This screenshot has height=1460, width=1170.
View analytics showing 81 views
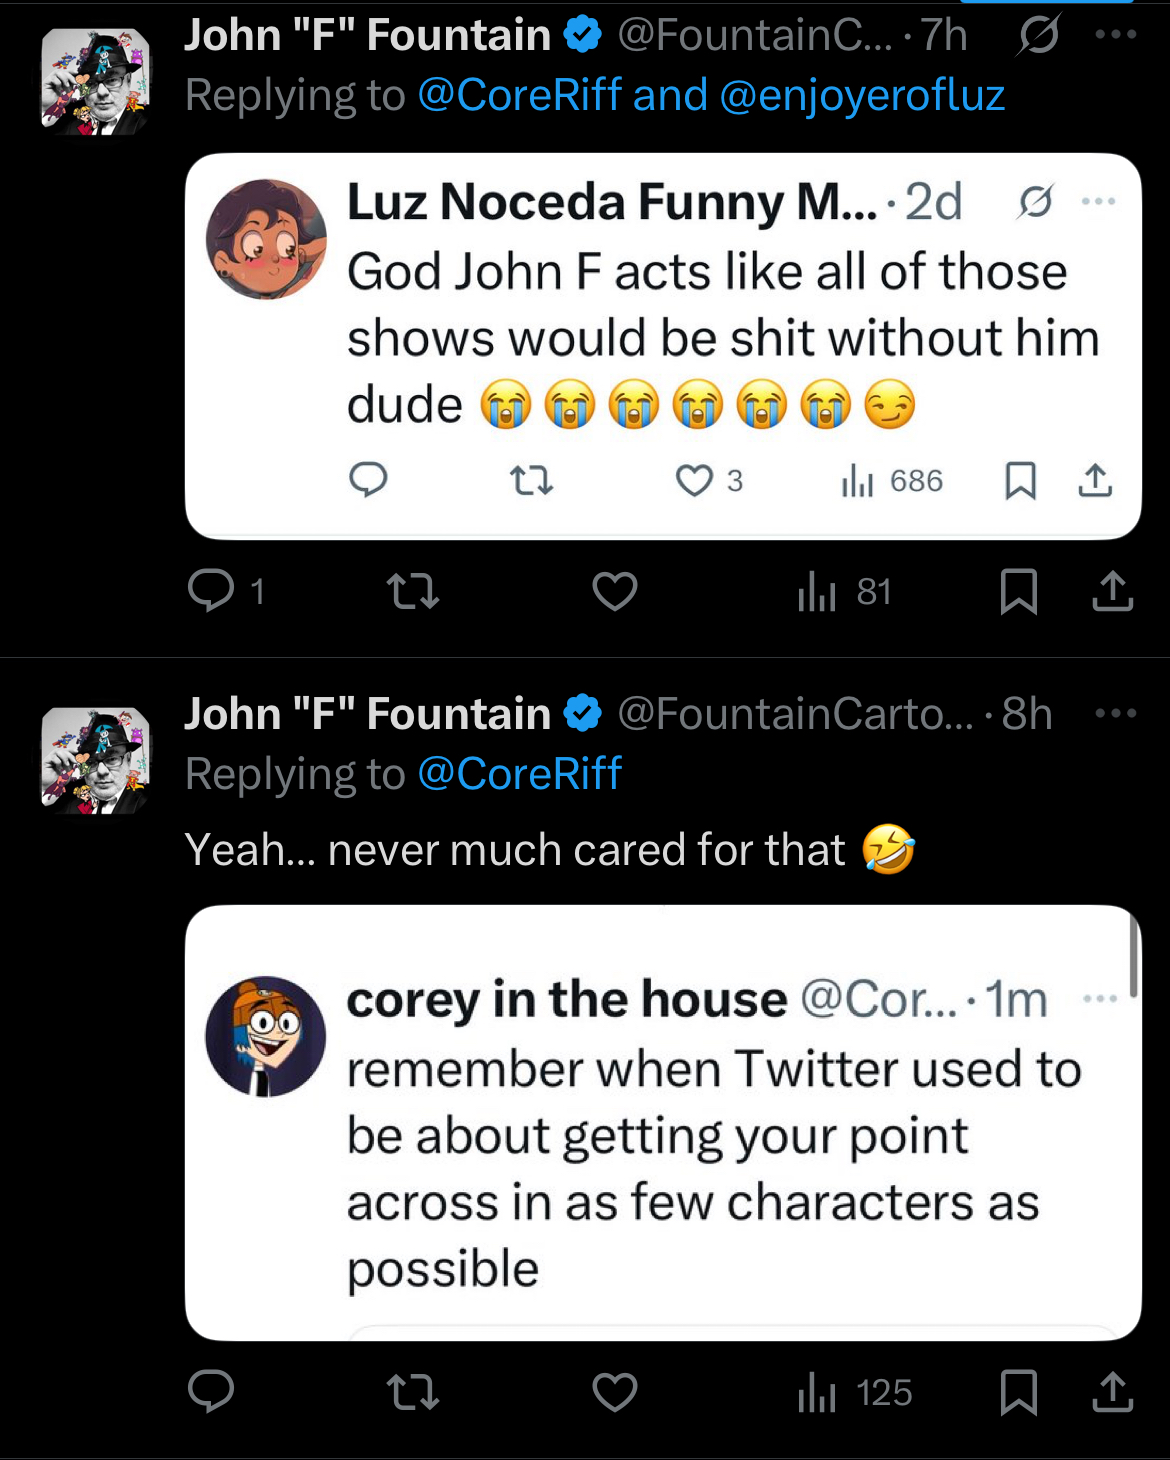click(844, 592)
